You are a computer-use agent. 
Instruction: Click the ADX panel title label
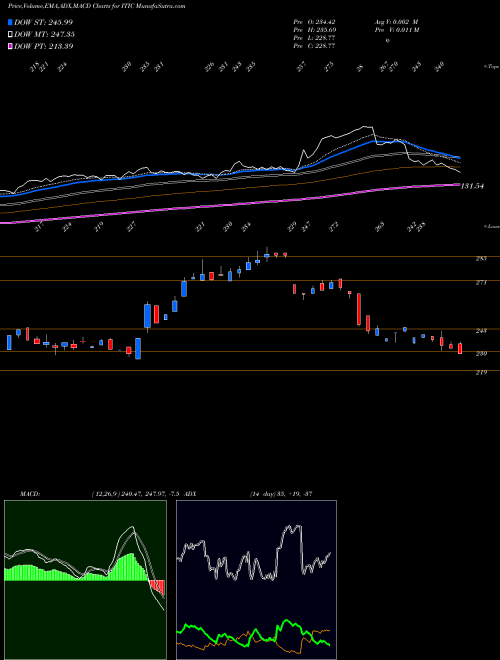point(190,494)
